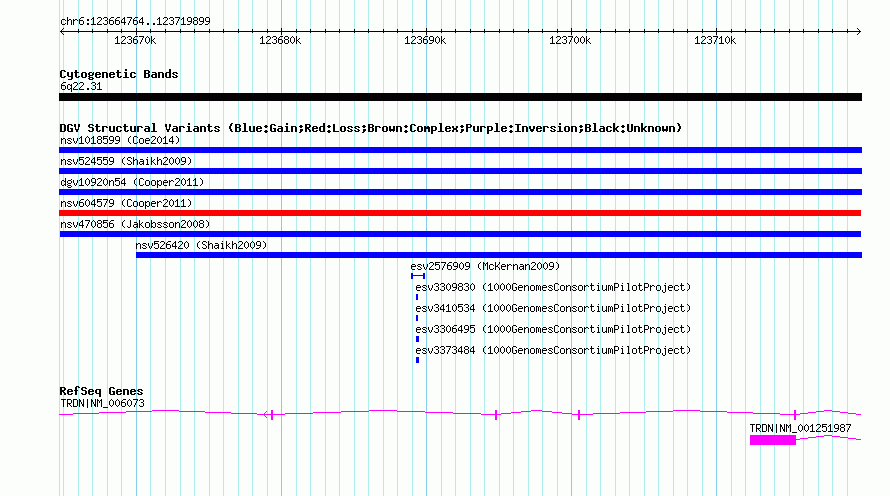This screenshot has height=496, width=890.
Task: Click the TRDN|NM_001251987 gene label
Action: pyautogui.click(x=800, y=428)
